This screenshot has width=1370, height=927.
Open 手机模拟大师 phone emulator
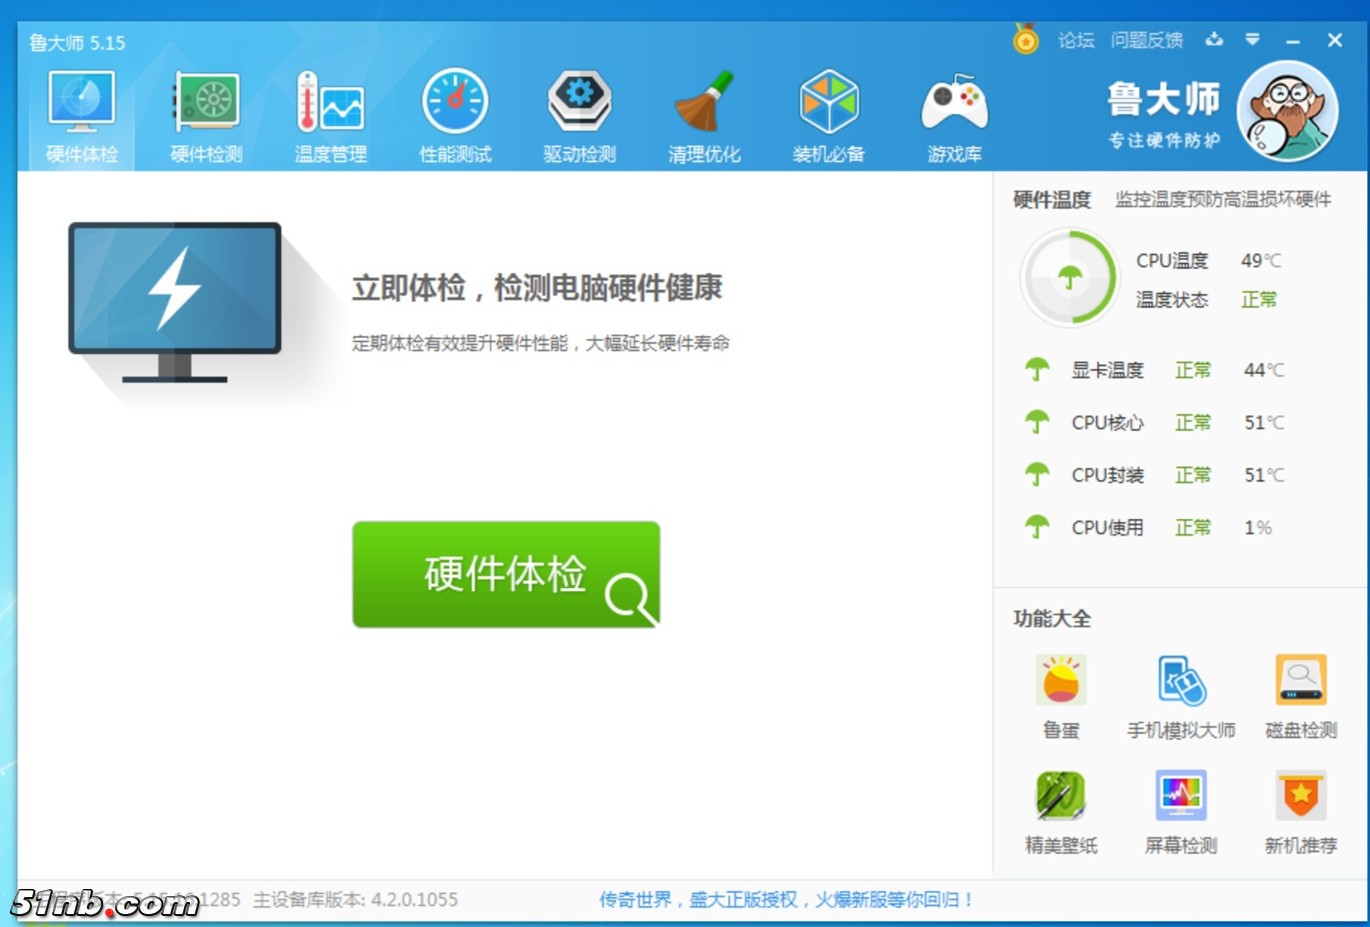[1181, 696]
